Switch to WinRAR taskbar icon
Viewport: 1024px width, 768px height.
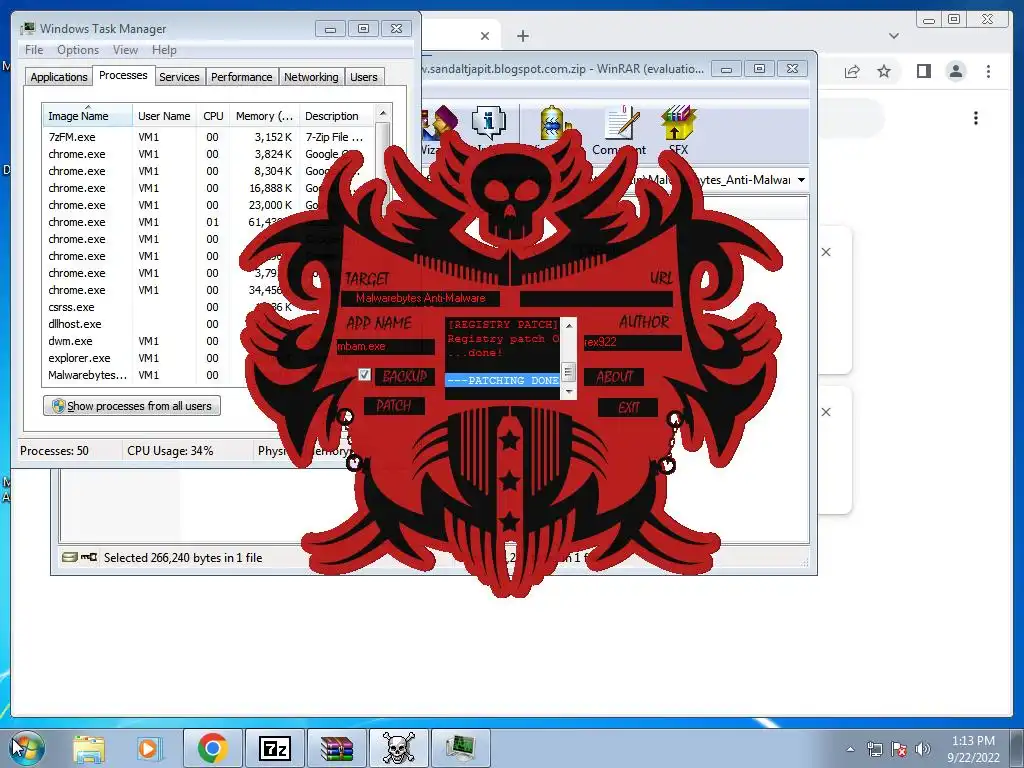click(x=337, y=748)
